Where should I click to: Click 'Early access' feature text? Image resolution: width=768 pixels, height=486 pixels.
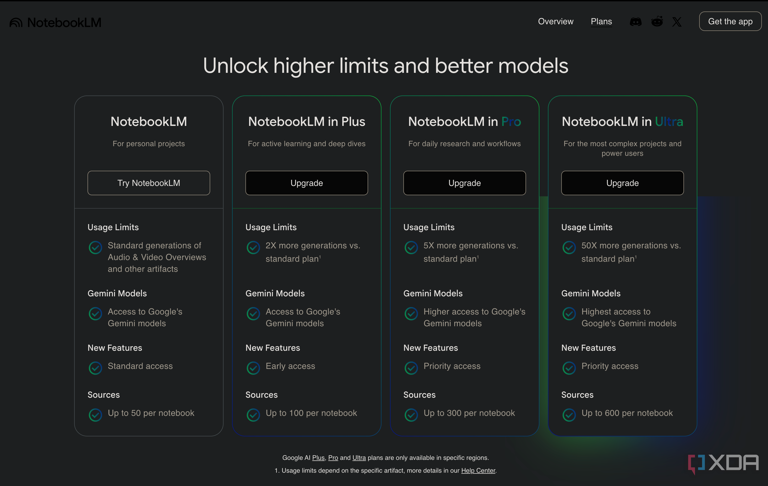[x=290, y=366]
